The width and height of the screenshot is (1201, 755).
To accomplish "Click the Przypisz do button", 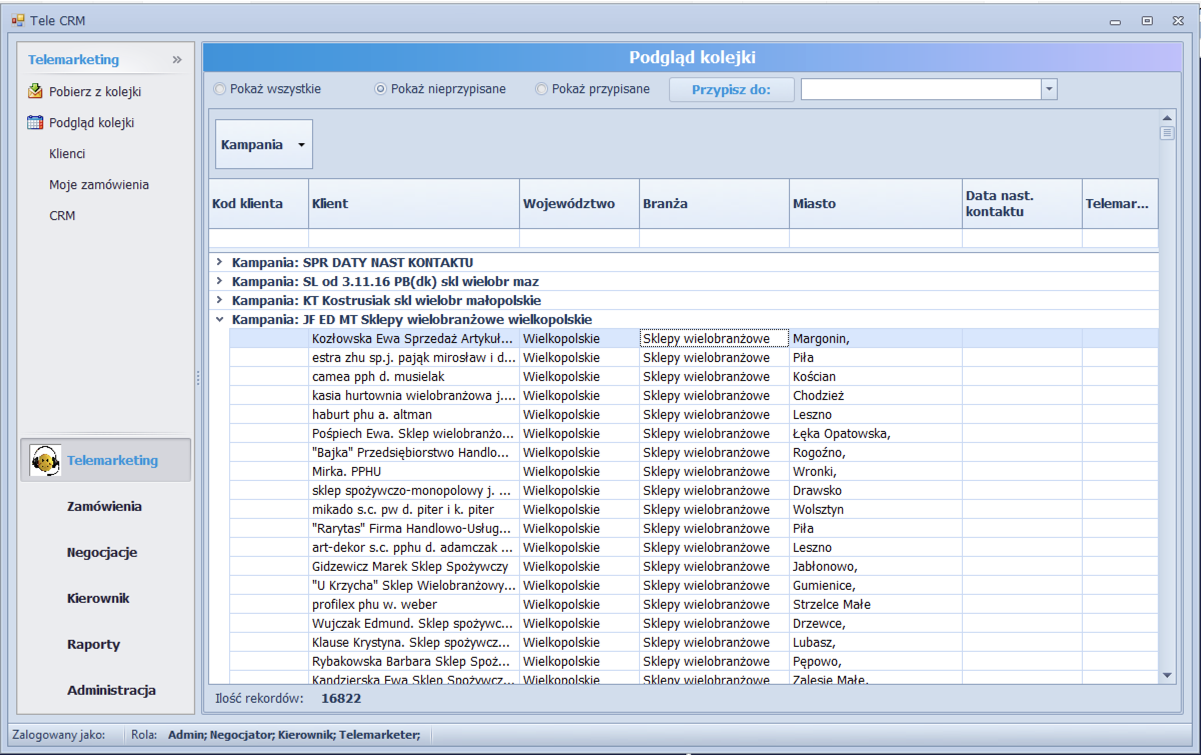I will tap(731, 90).
